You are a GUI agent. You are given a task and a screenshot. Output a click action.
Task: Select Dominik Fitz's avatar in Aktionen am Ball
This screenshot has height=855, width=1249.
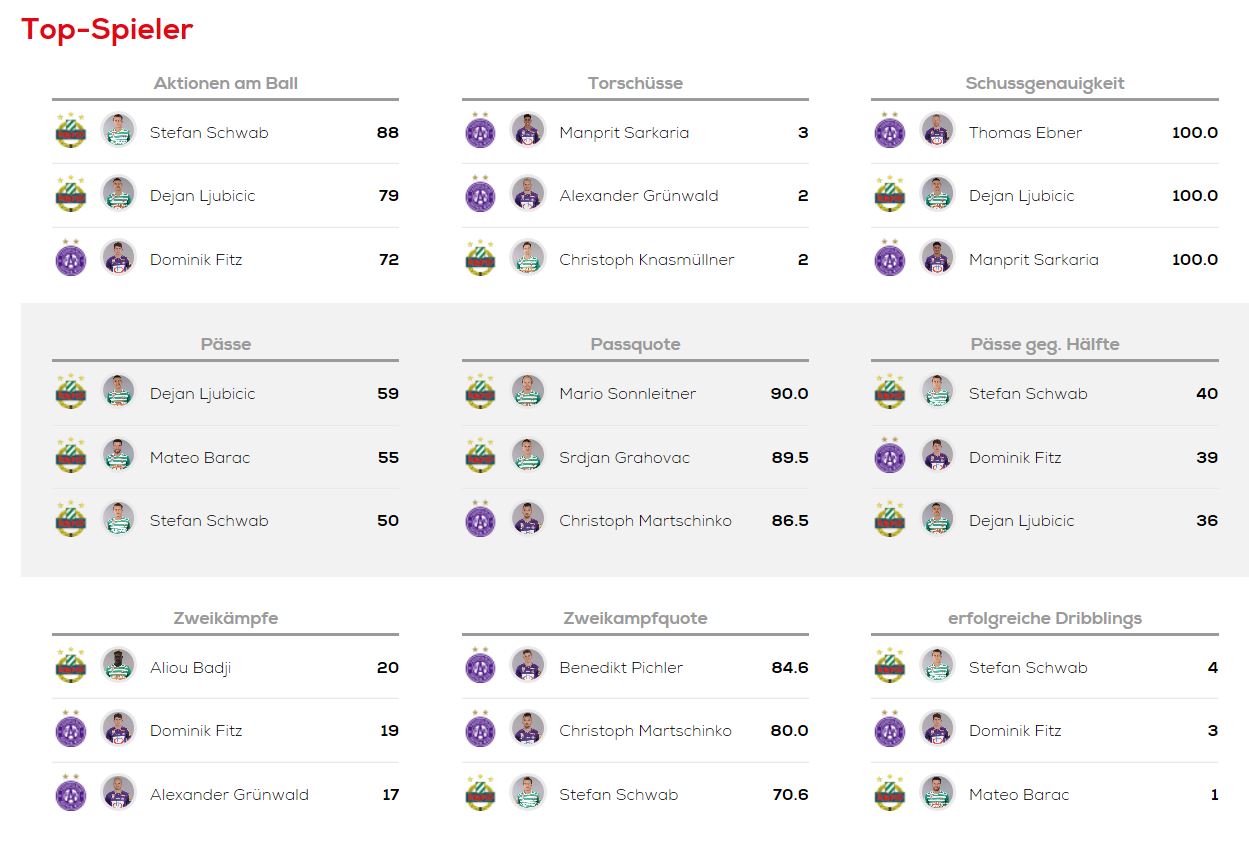point(118,259)
